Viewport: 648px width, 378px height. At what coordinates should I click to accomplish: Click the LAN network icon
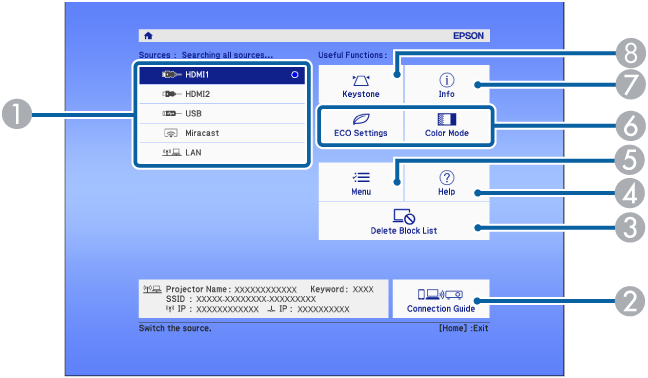[172, 152]
